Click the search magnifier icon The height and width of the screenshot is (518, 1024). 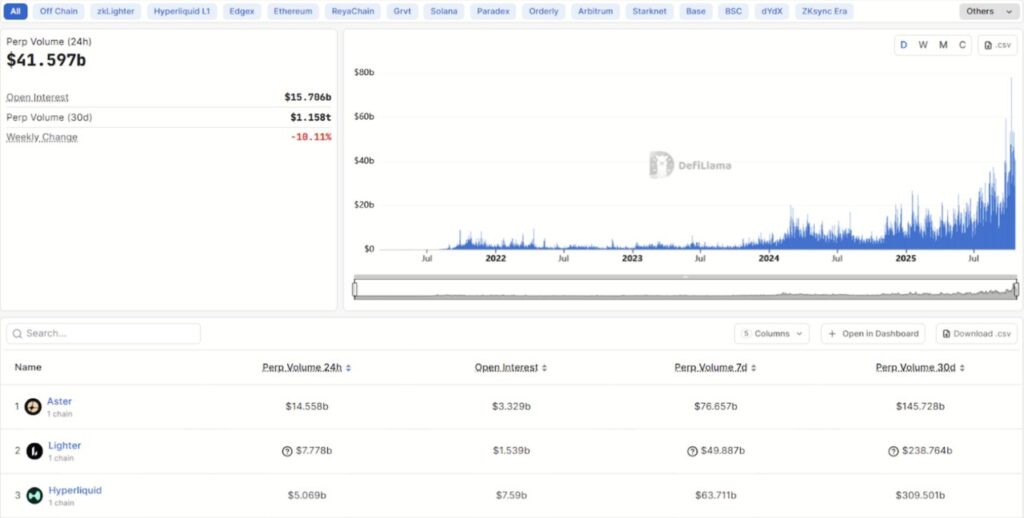(x=18, y=333)
